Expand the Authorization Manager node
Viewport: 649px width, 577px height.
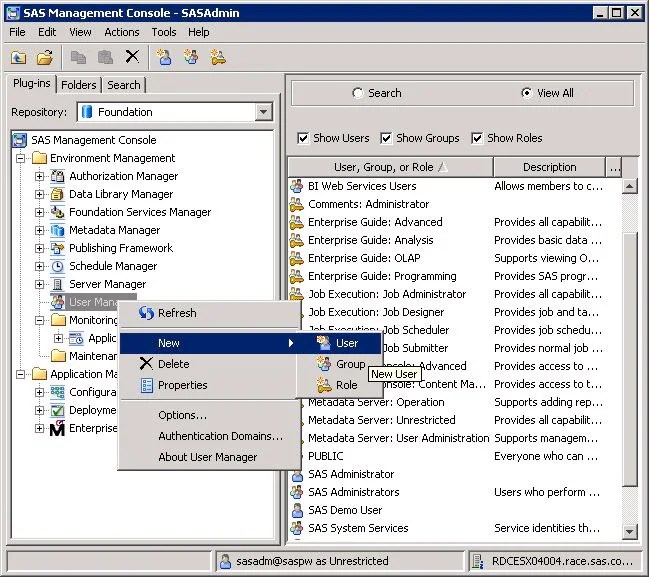39,176
